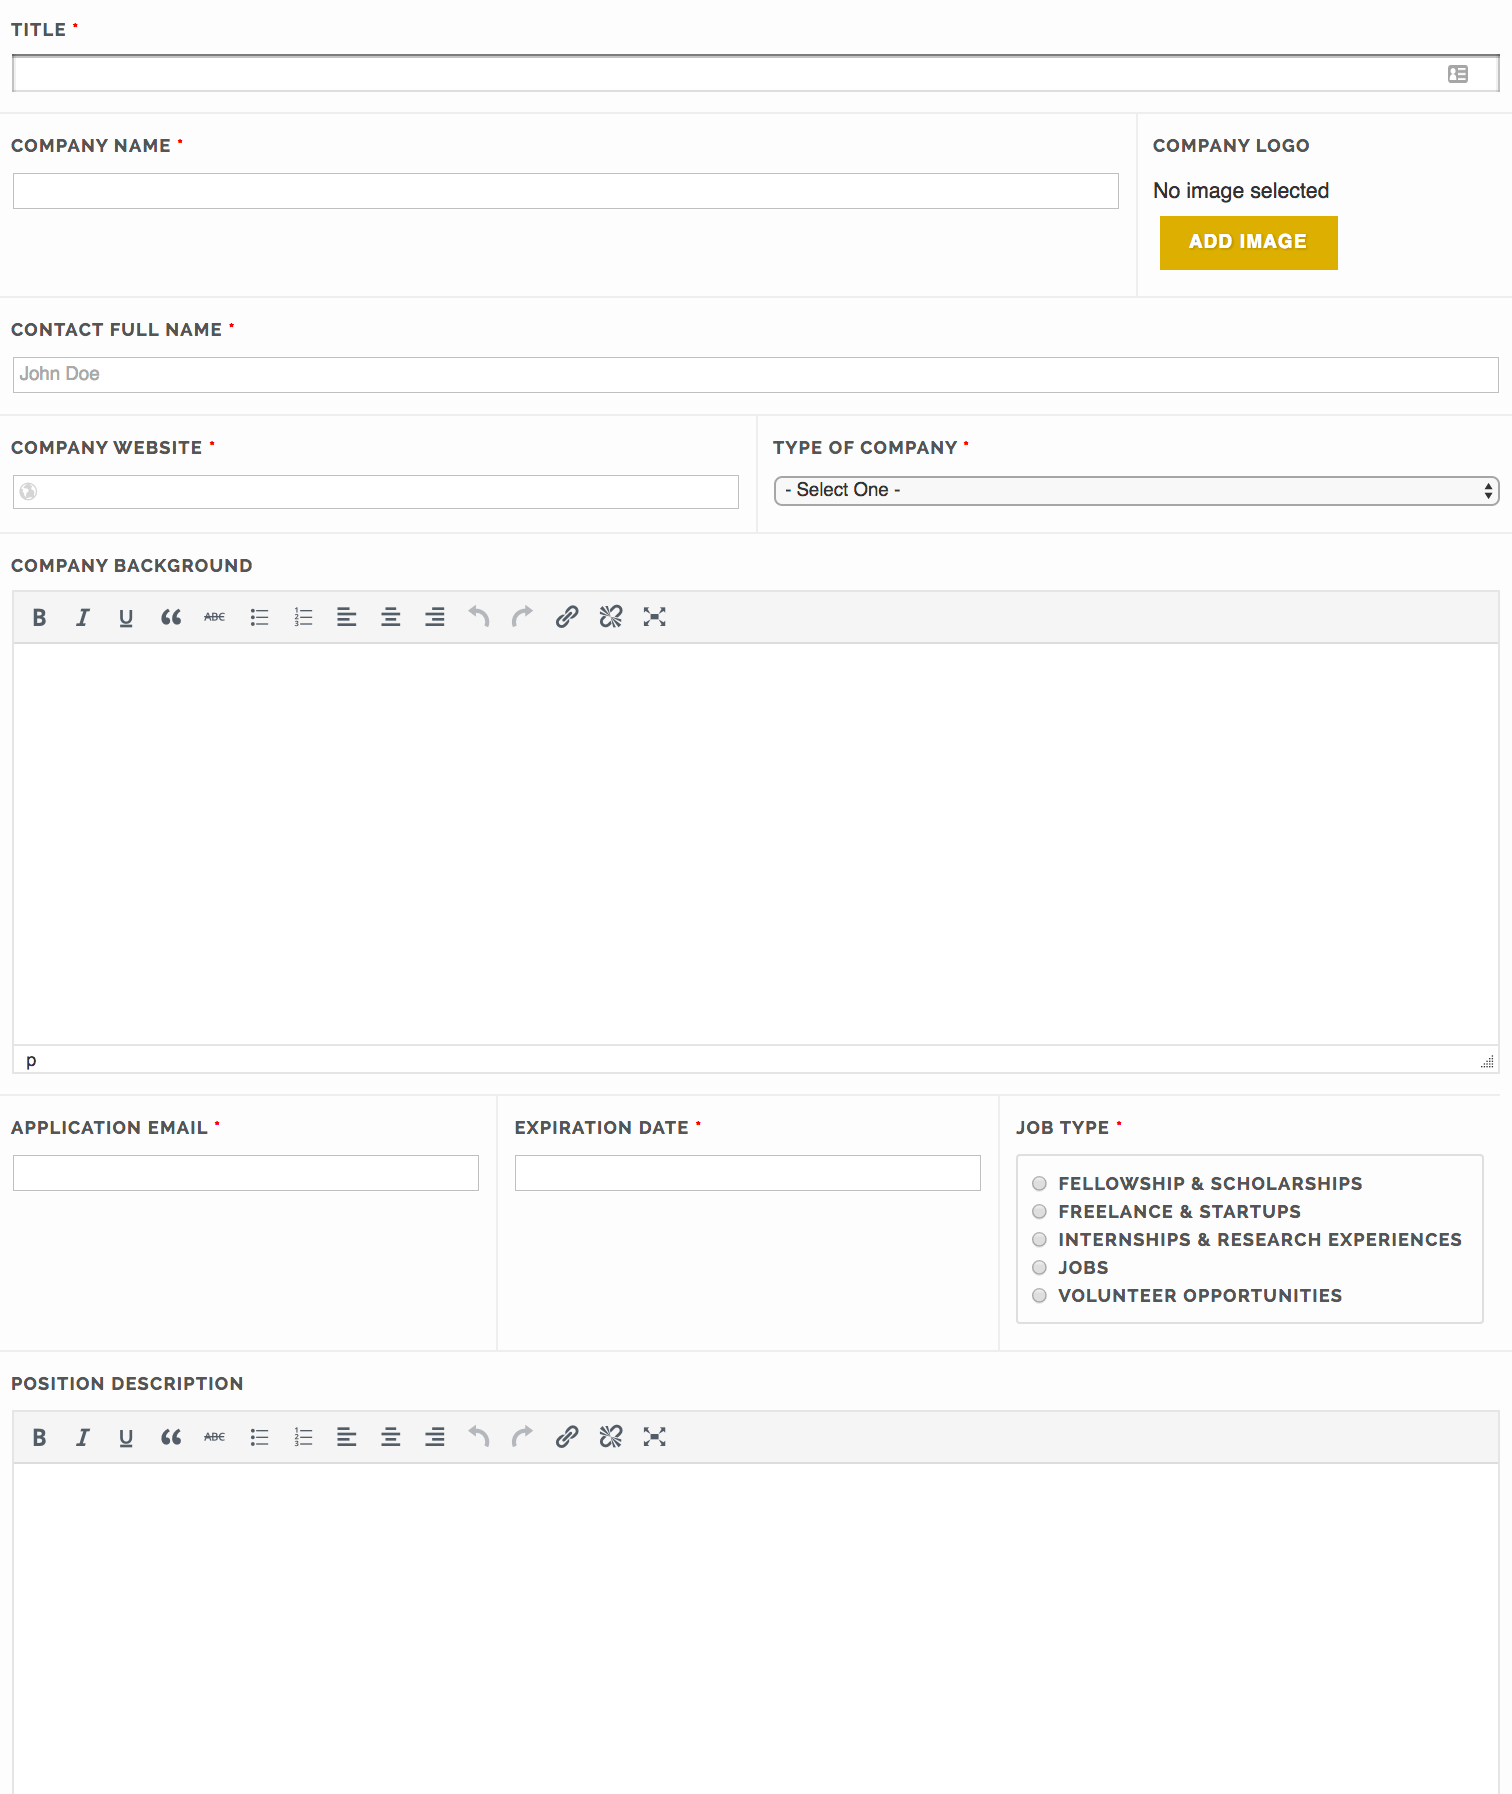Click the Add Image button
Viewport: 1512px width, 1794px height.
click(1248, 242)
